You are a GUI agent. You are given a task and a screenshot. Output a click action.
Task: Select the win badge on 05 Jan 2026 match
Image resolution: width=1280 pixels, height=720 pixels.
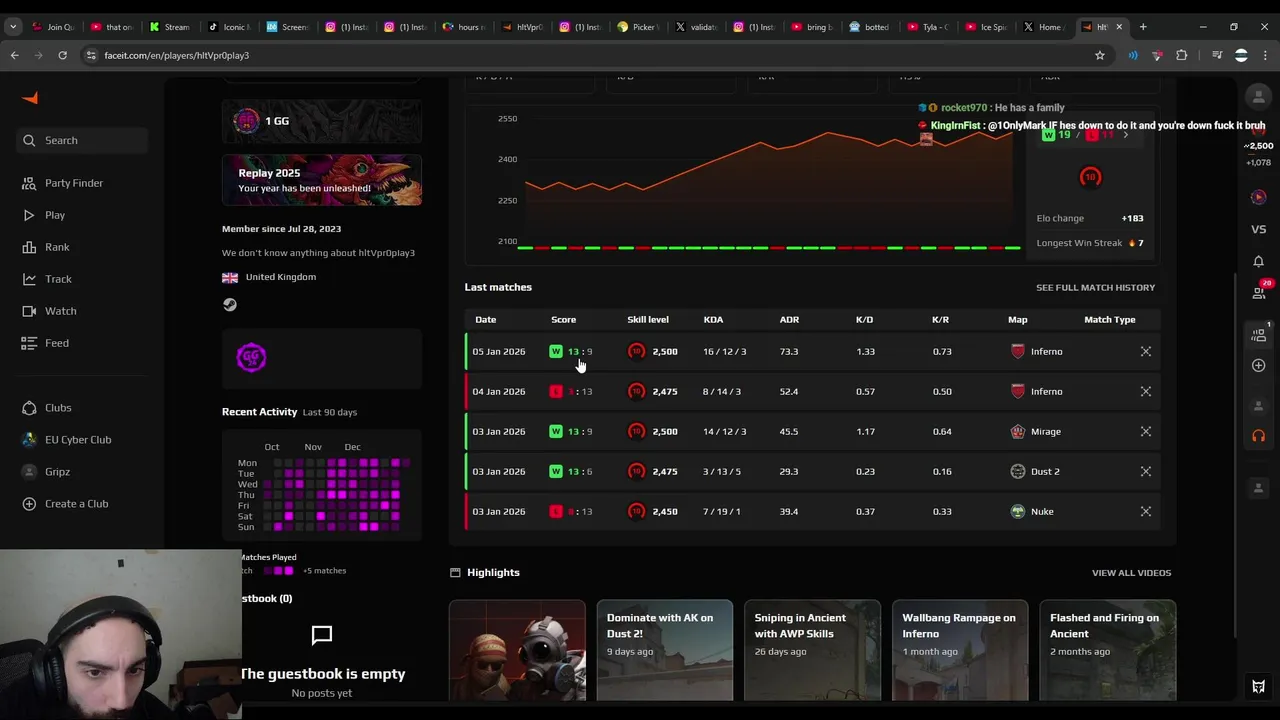[556, 352]
